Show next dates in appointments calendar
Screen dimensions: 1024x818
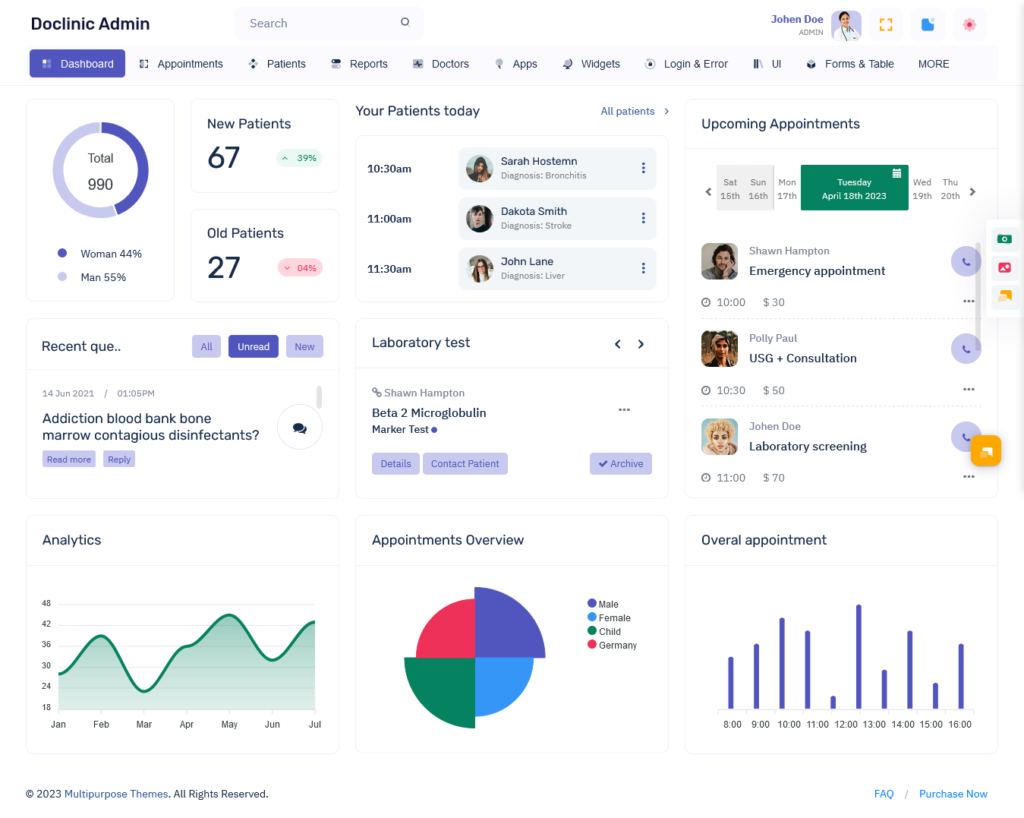click(x=972, y=191)
